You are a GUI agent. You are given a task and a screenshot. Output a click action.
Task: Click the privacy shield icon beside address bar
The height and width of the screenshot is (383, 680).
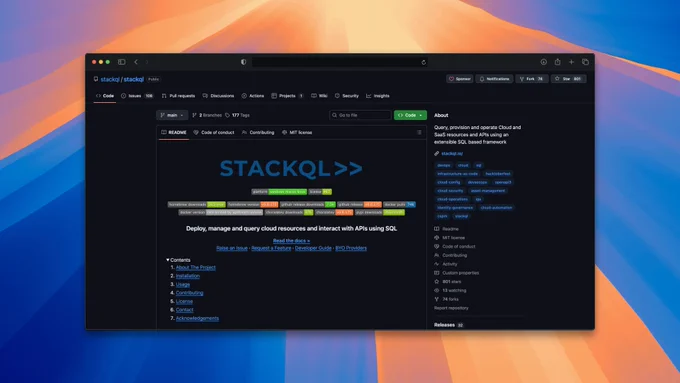click(243, 62)
